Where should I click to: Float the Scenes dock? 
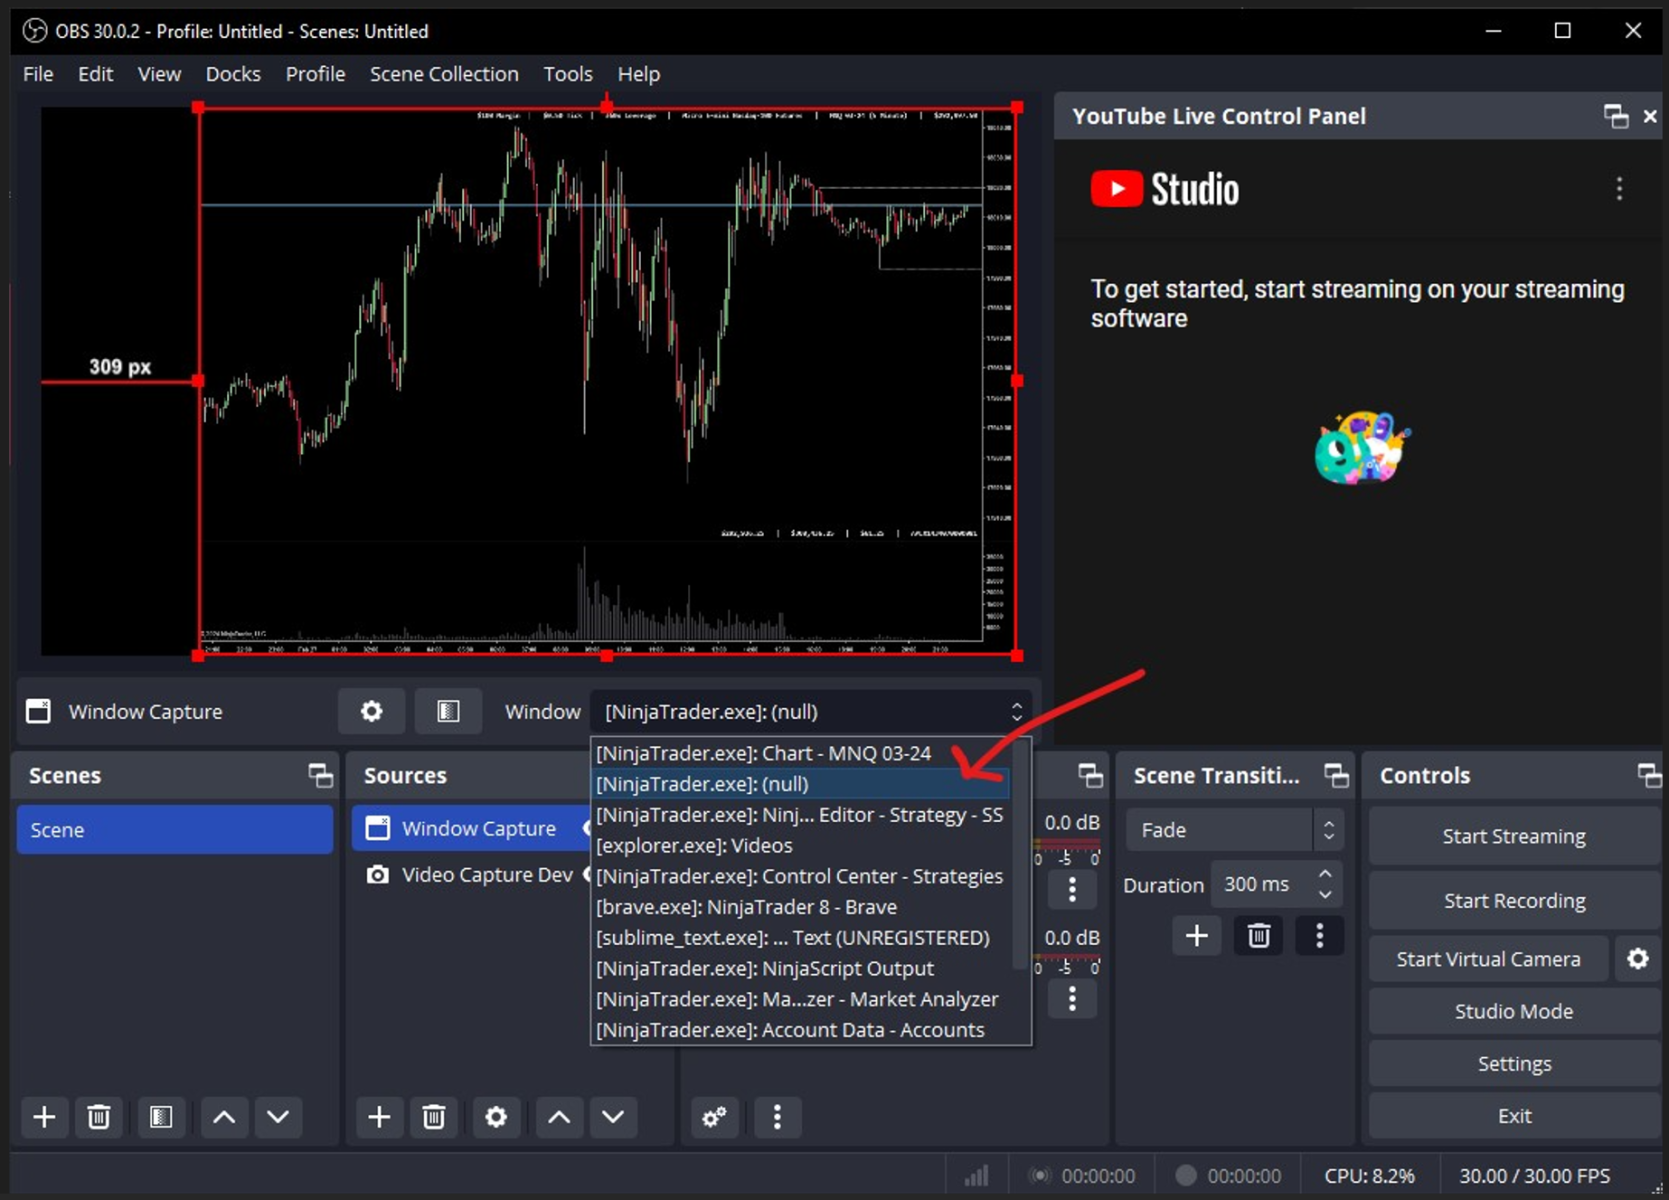[320, 775]
